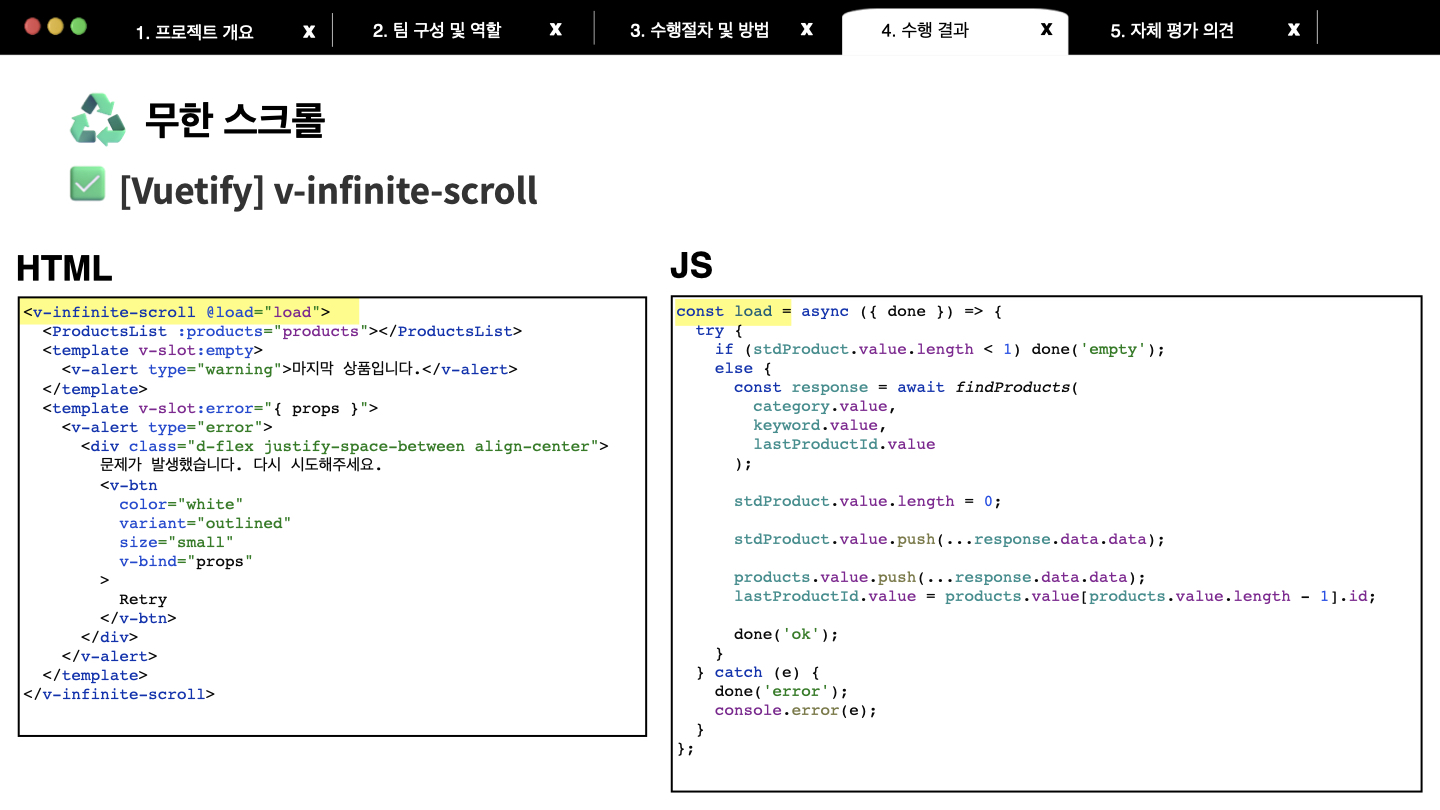
Task: Click the '마지막 상품입니다.' warning alert line
Action: pos(290,369)
